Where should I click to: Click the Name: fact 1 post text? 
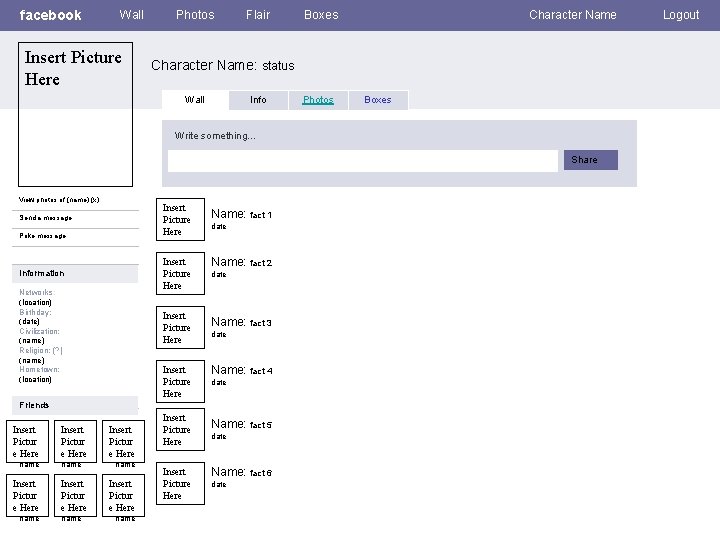coord(242,214)
